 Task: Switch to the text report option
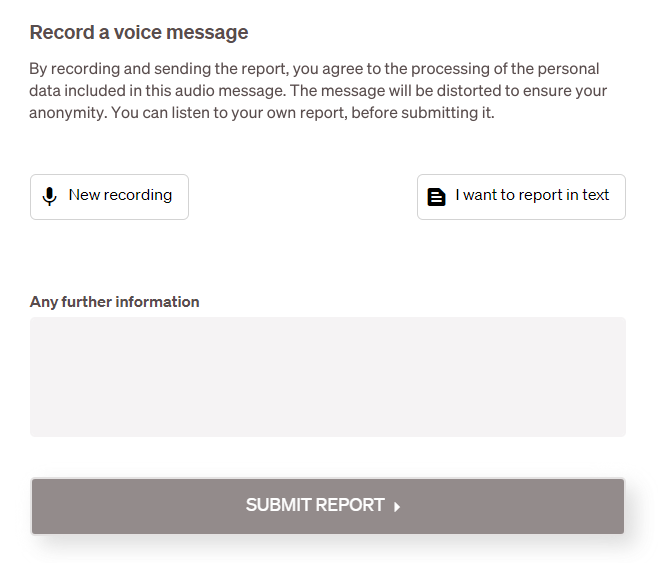click(x=521, y=197)
